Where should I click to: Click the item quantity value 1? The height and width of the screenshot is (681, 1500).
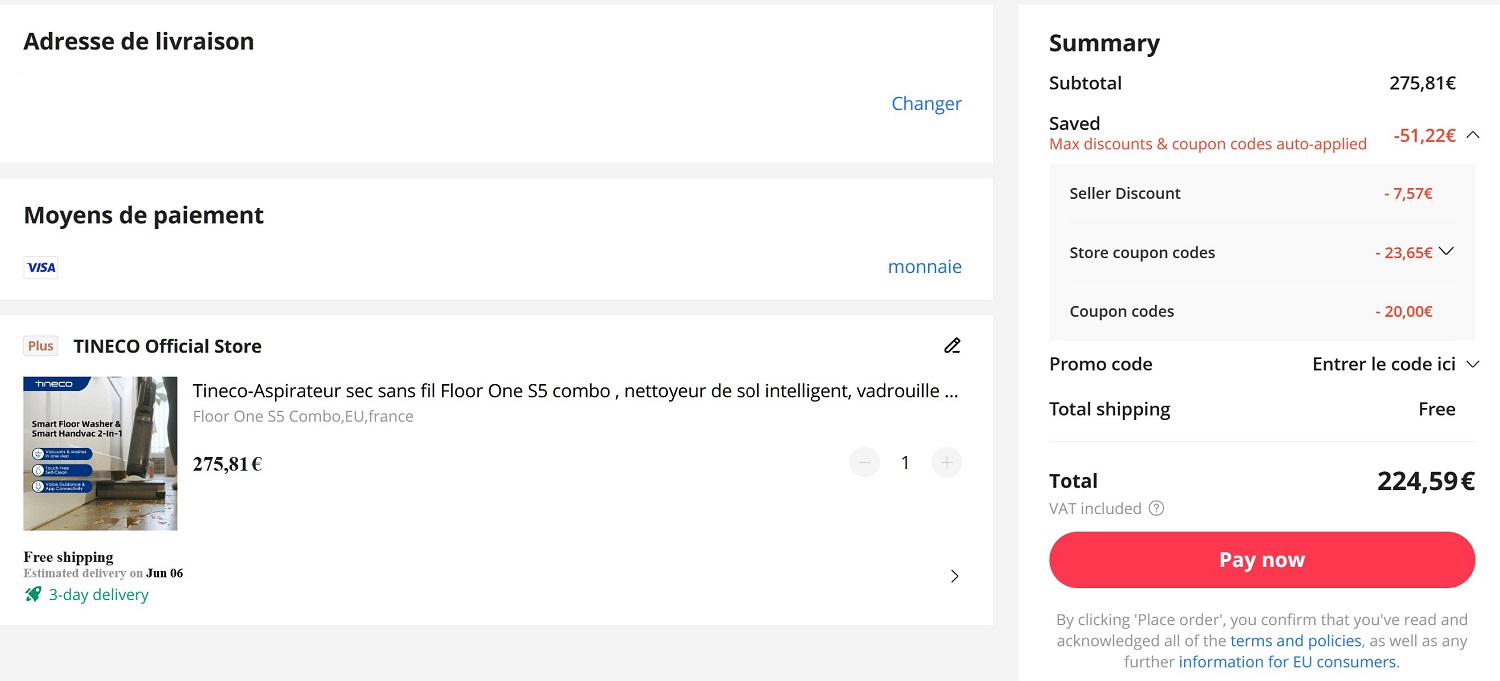(x=905, y=462)
